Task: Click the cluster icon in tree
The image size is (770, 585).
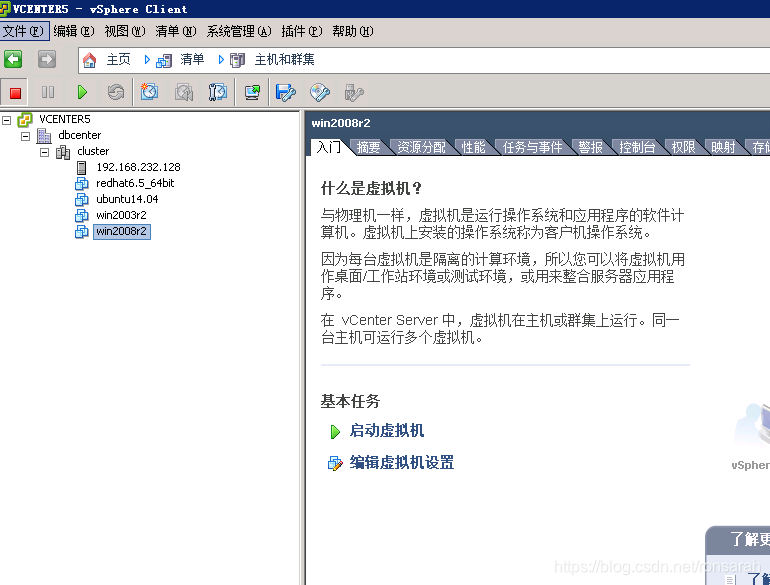Action: tap(63, 152)
